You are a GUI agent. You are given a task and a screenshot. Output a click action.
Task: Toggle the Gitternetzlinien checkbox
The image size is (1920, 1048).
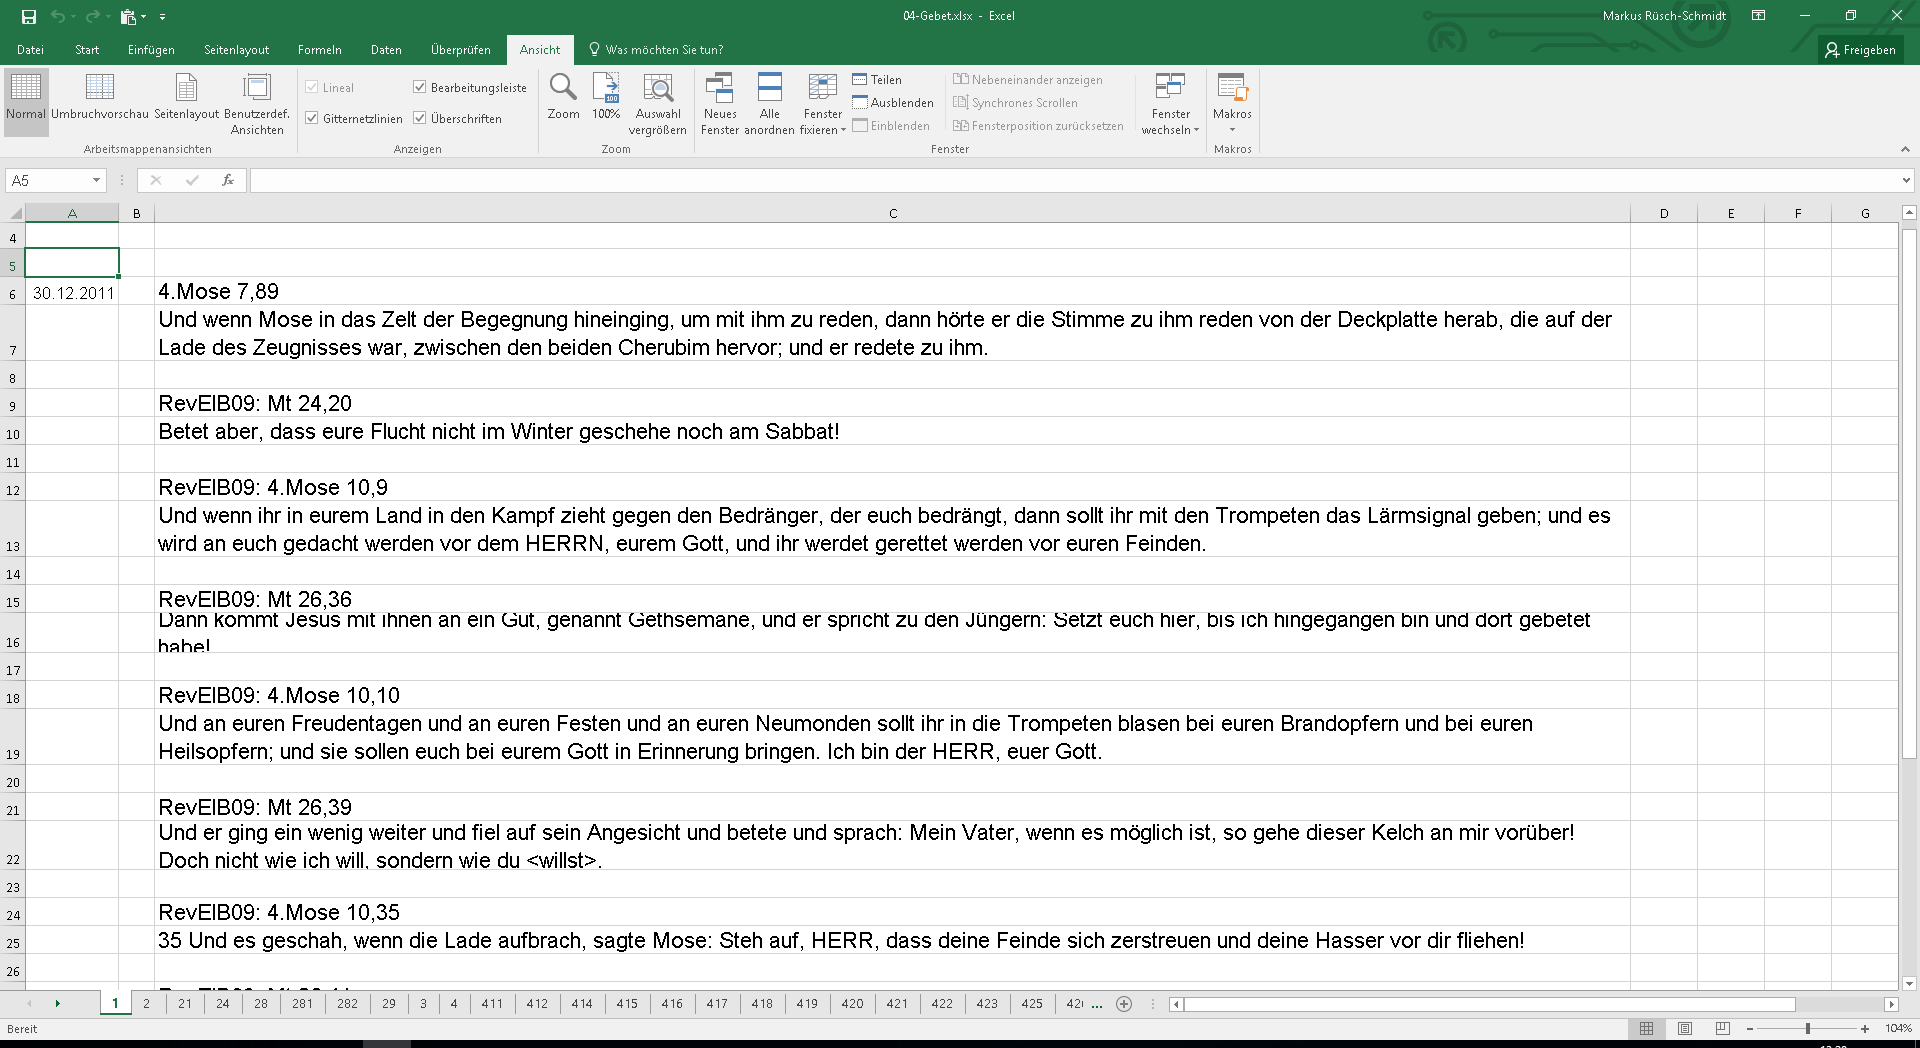[312, 118]
